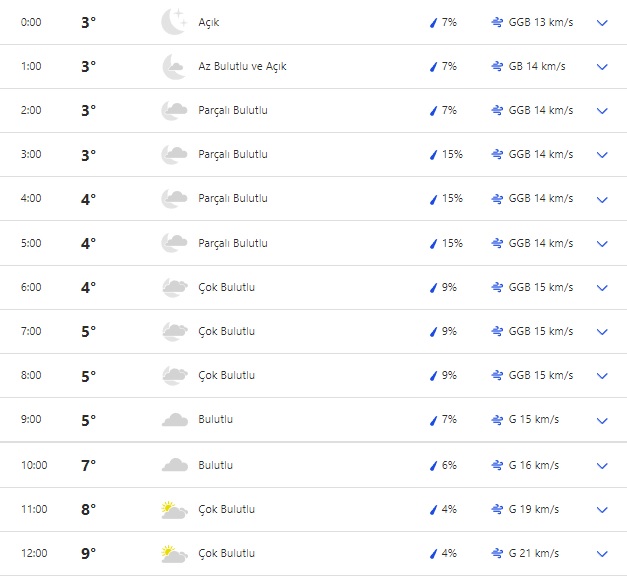Viewport: 627px width, 577px height.
Task: Click the raindrop icon in the 10:00 row
Action: pyautogui.click(x=433, y=465)
